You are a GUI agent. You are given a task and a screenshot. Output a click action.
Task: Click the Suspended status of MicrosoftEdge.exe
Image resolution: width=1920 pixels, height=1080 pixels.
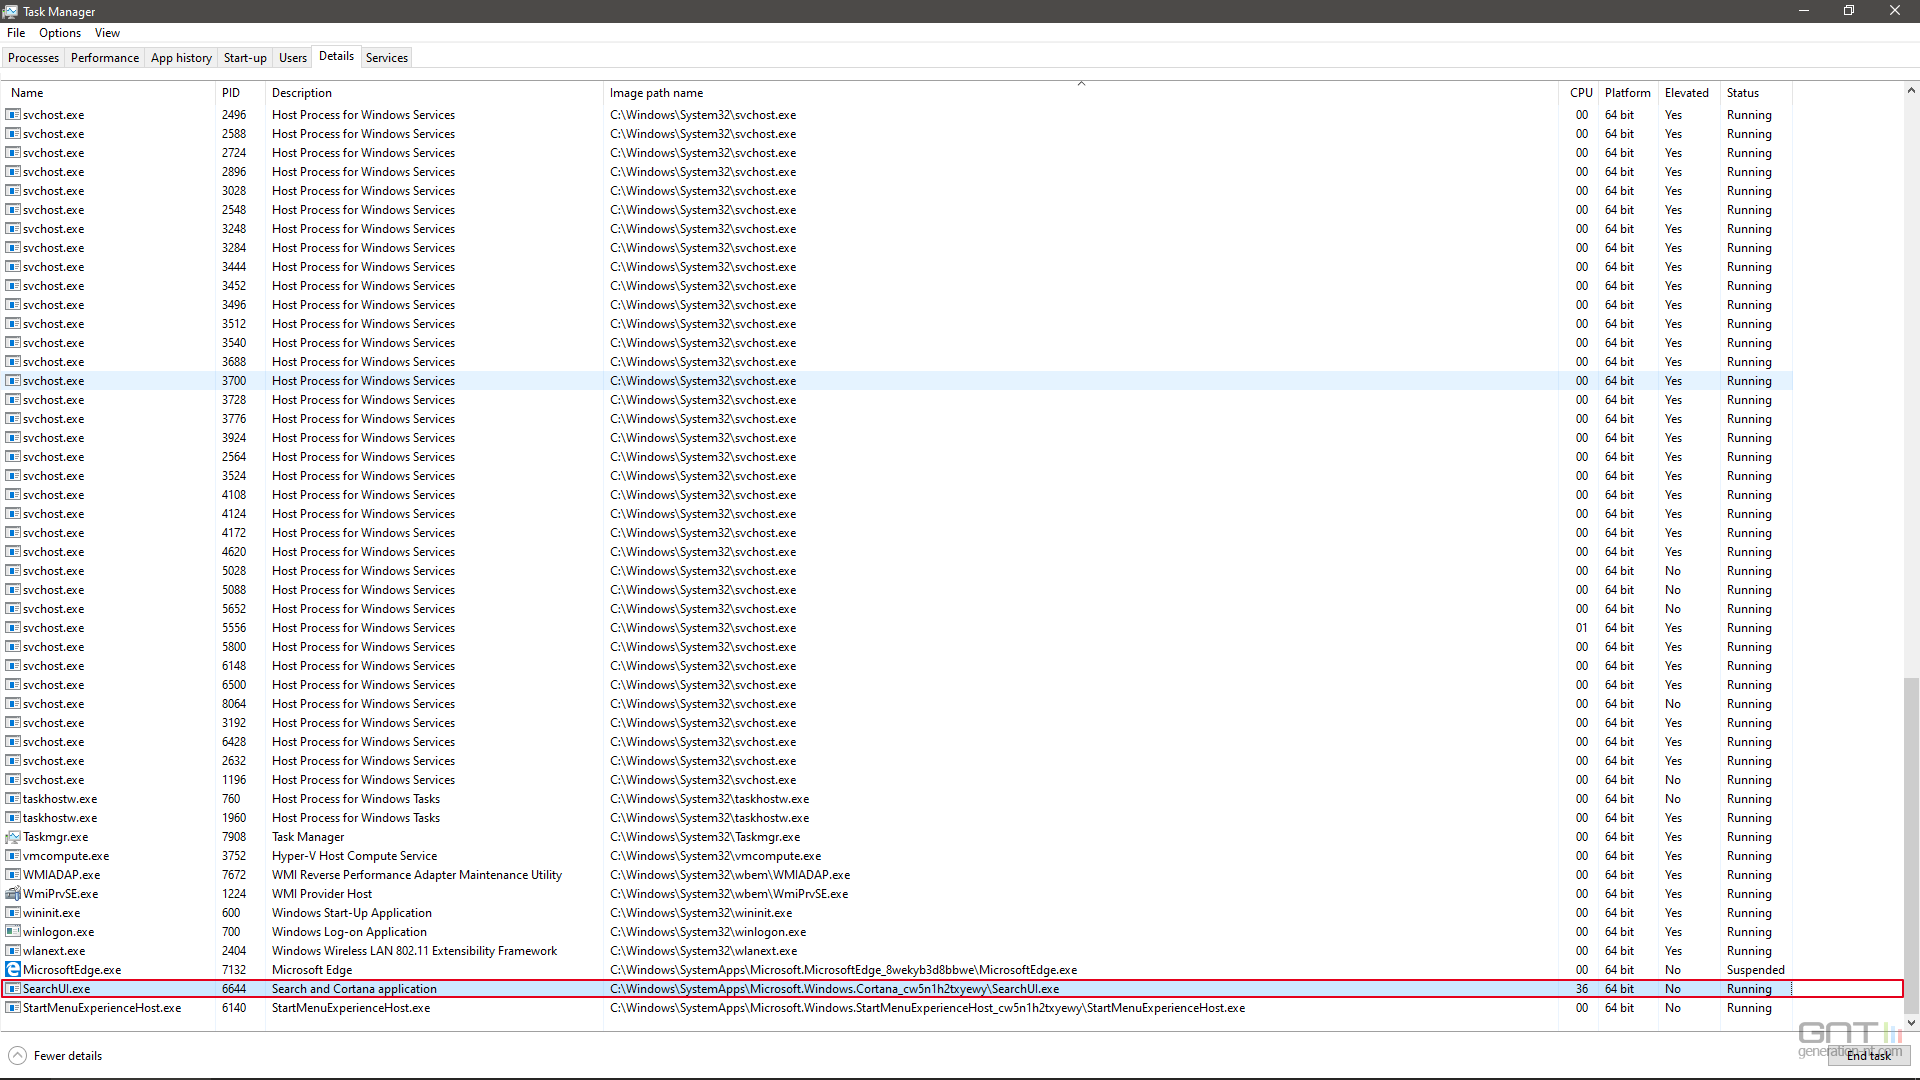(1755, 970)
